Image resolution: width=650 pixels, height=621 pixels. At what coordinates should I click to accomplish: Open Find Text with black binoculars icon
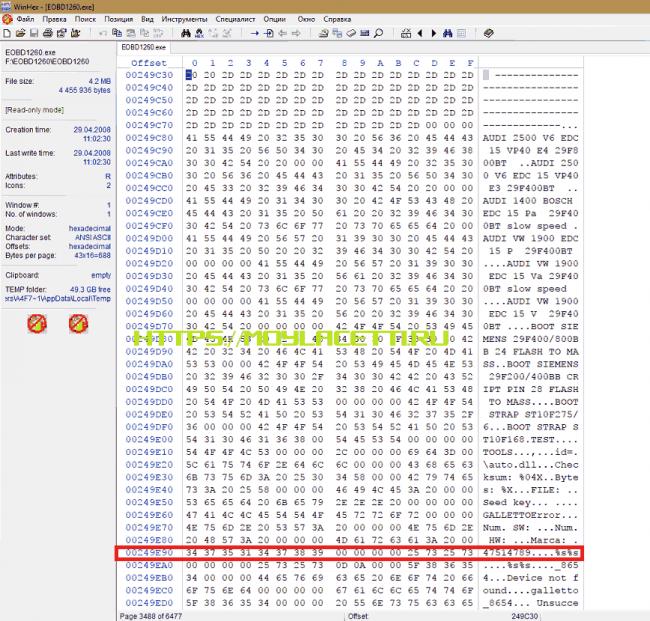click(186, 33)
